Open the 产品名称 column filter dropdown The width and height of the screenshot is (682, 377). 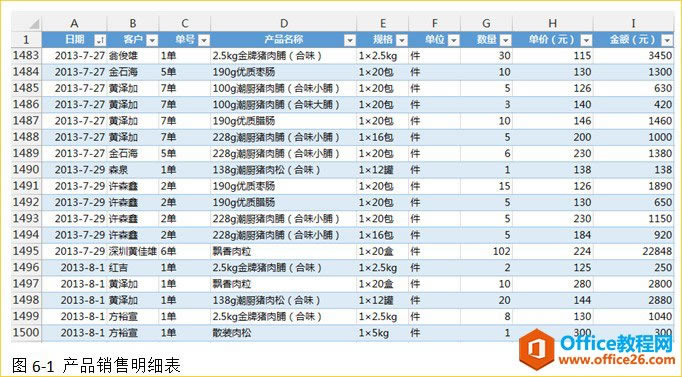350,40
